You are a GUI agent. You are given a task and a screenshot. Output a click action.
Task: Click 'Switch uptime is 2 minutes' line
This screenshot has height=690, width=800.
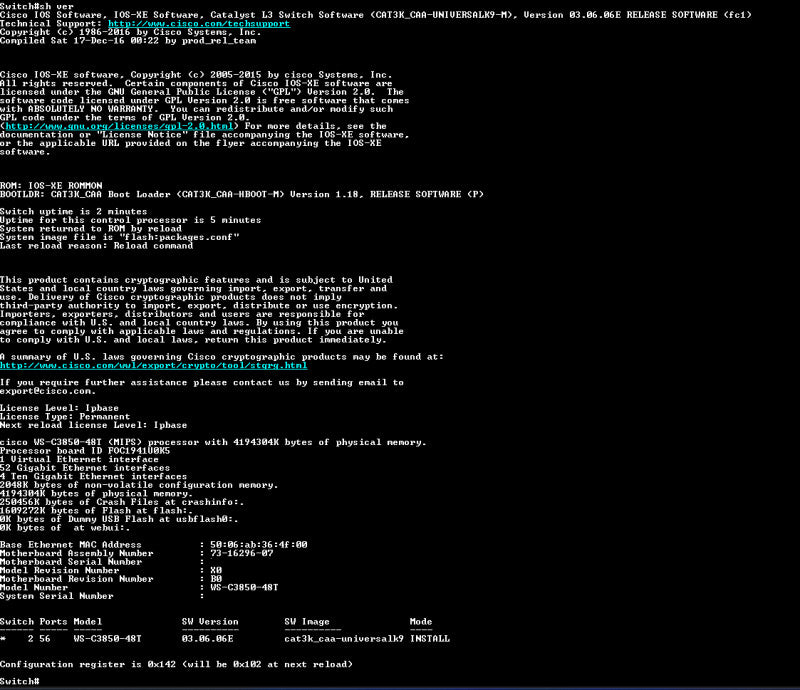pos(73,211)
